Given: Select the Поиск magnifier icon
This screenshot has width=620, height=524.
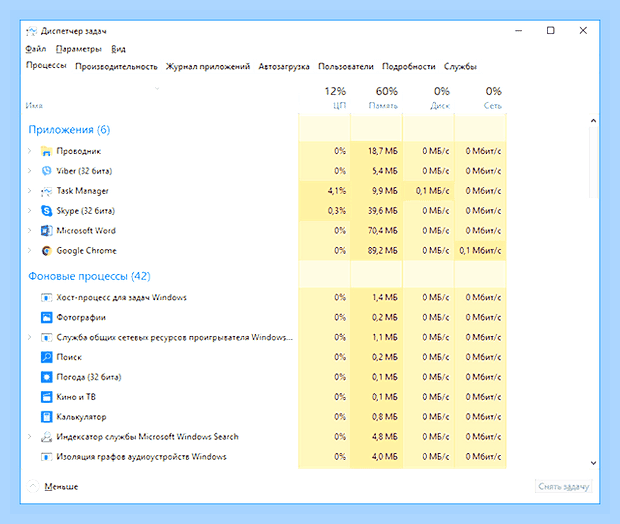Looking at the screenshot, I should [46, 357].
